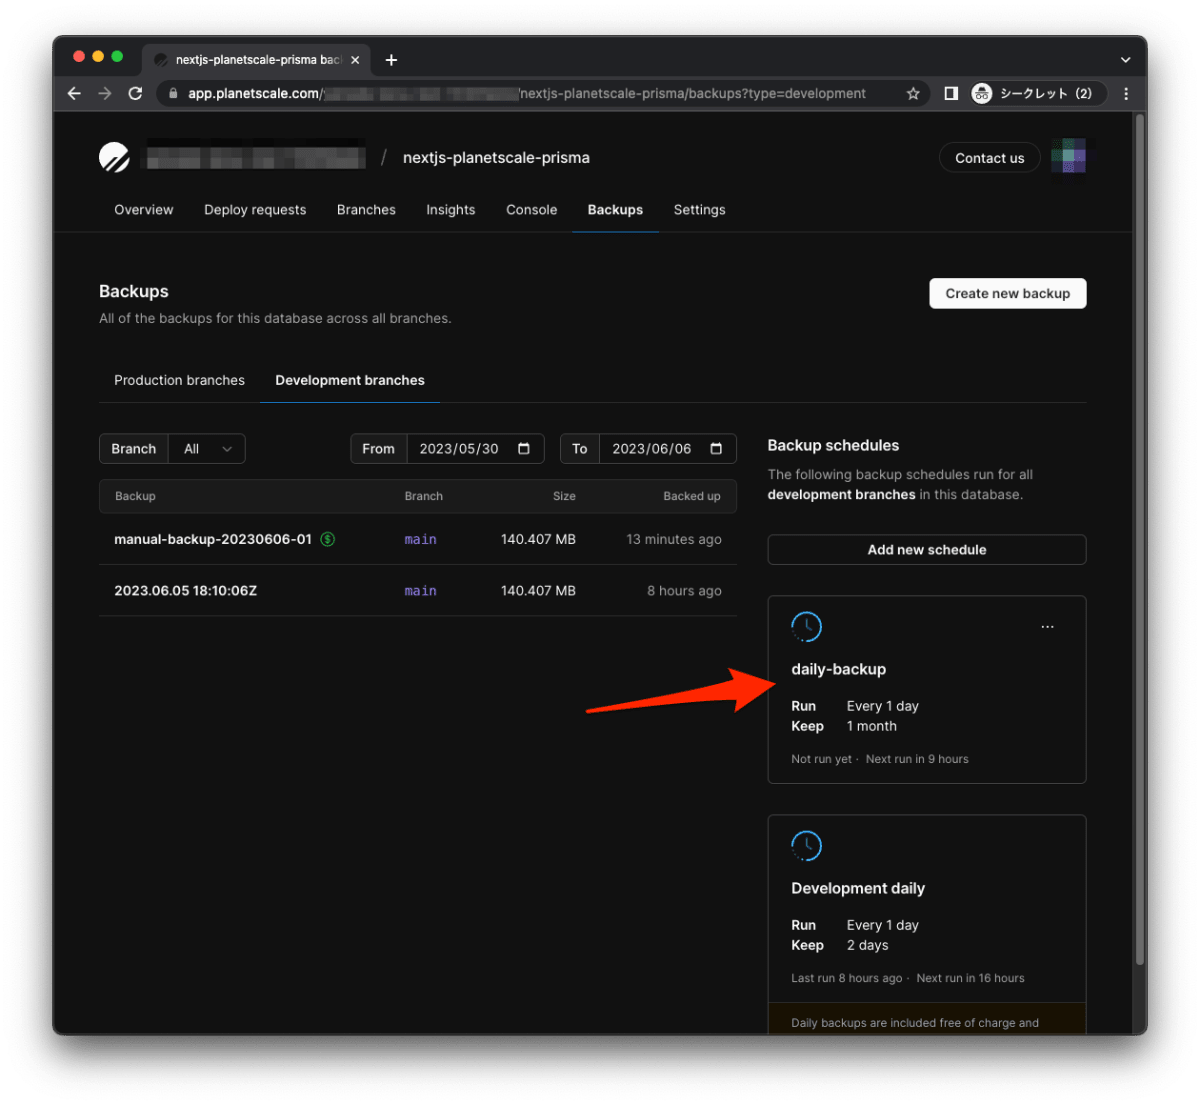Open manual-backup-20230606-01 backup entry
Viewport: 1200px width, 1105px height.
tap(213, 539)
